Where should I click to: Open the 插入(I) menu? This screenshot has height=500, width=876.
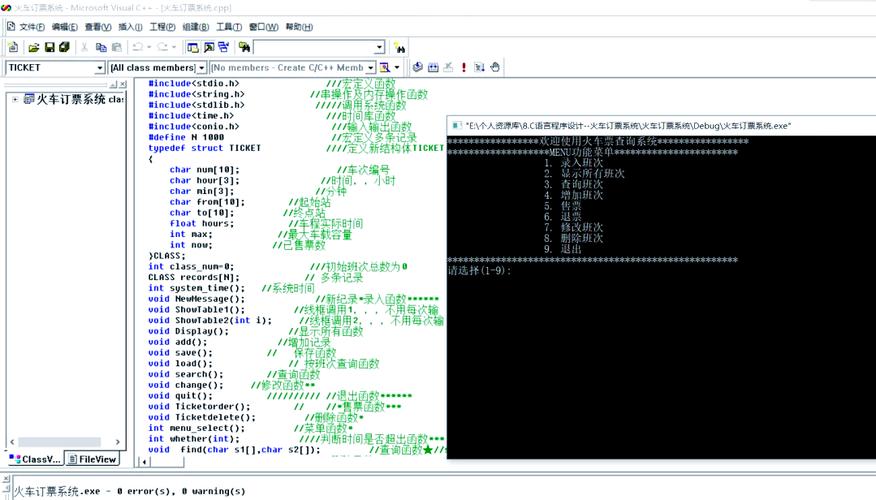(130, 27)
